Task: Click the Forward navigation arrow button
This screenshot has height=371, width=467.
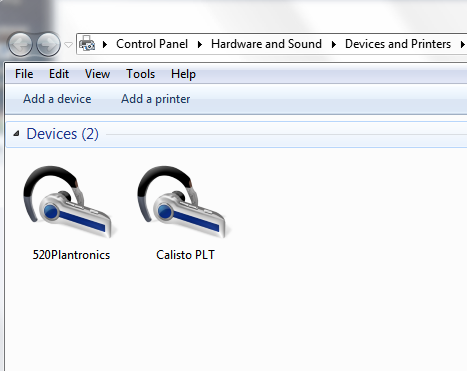Action: [48, 44]
